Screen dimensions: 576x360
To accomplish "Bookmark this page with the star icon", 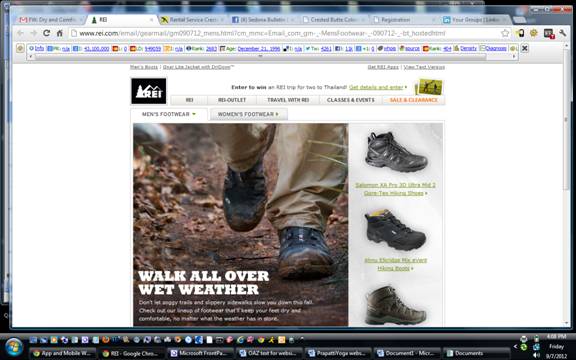I will (505, 33).
